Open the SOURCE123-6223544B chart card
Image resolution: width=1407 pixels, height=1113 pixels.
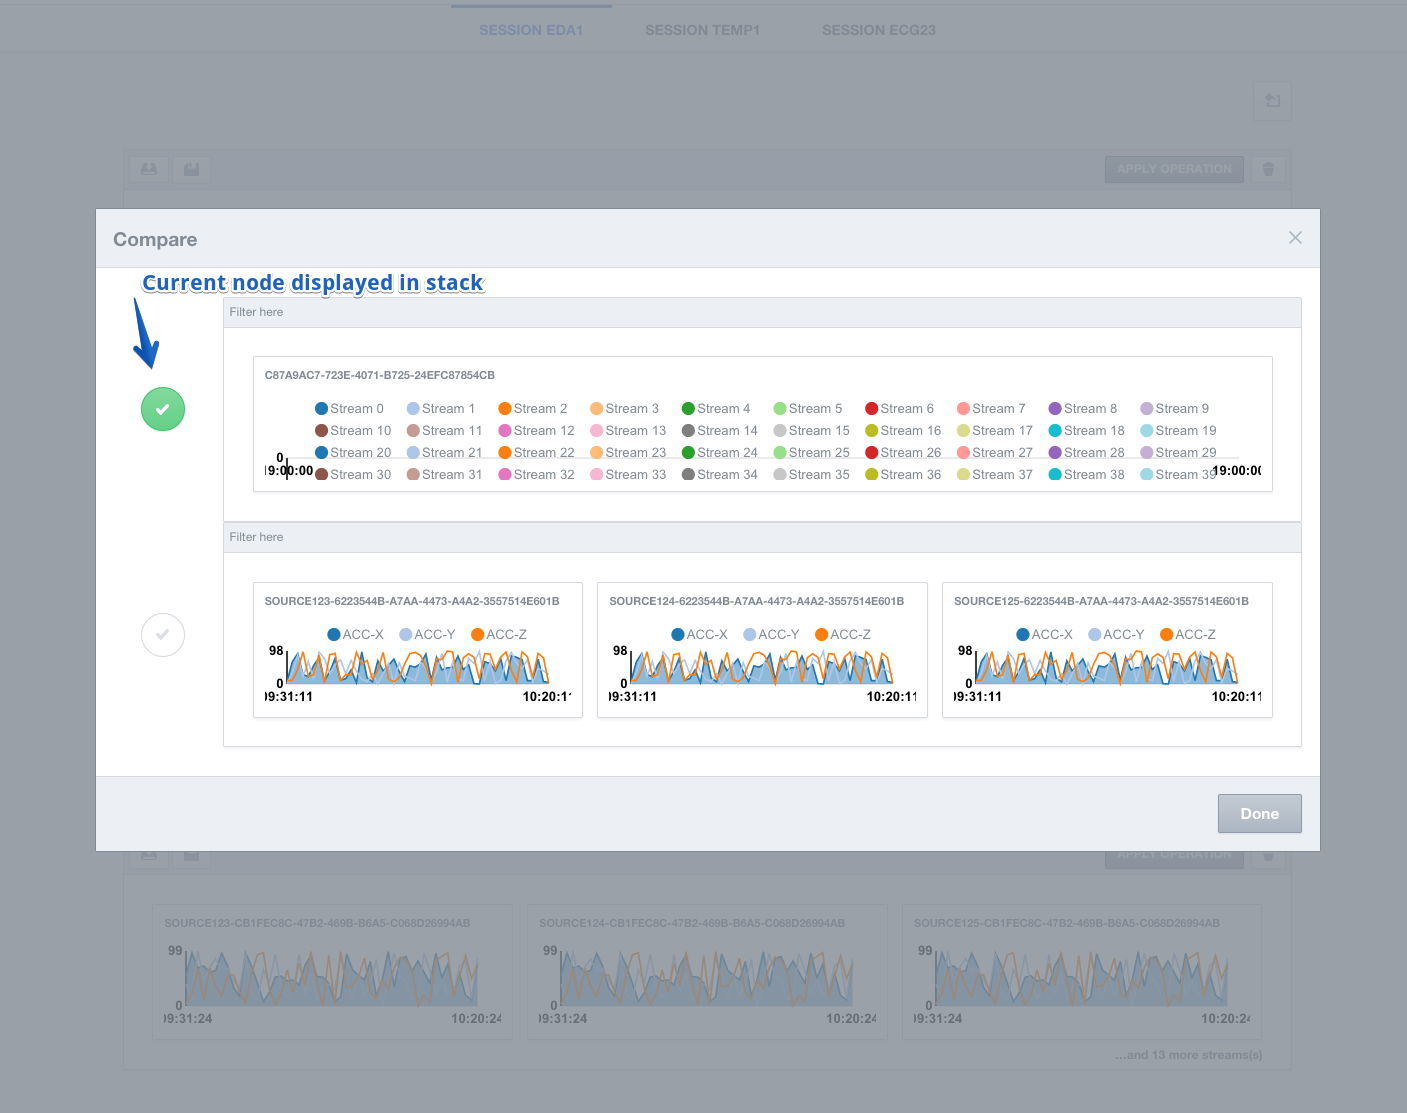pyautogui.click(x=418, y=650)
